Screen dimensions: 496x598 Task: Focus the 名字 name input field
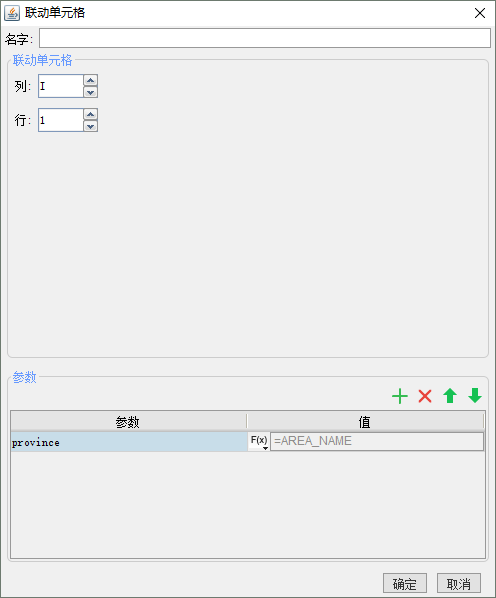coord(265,38)
